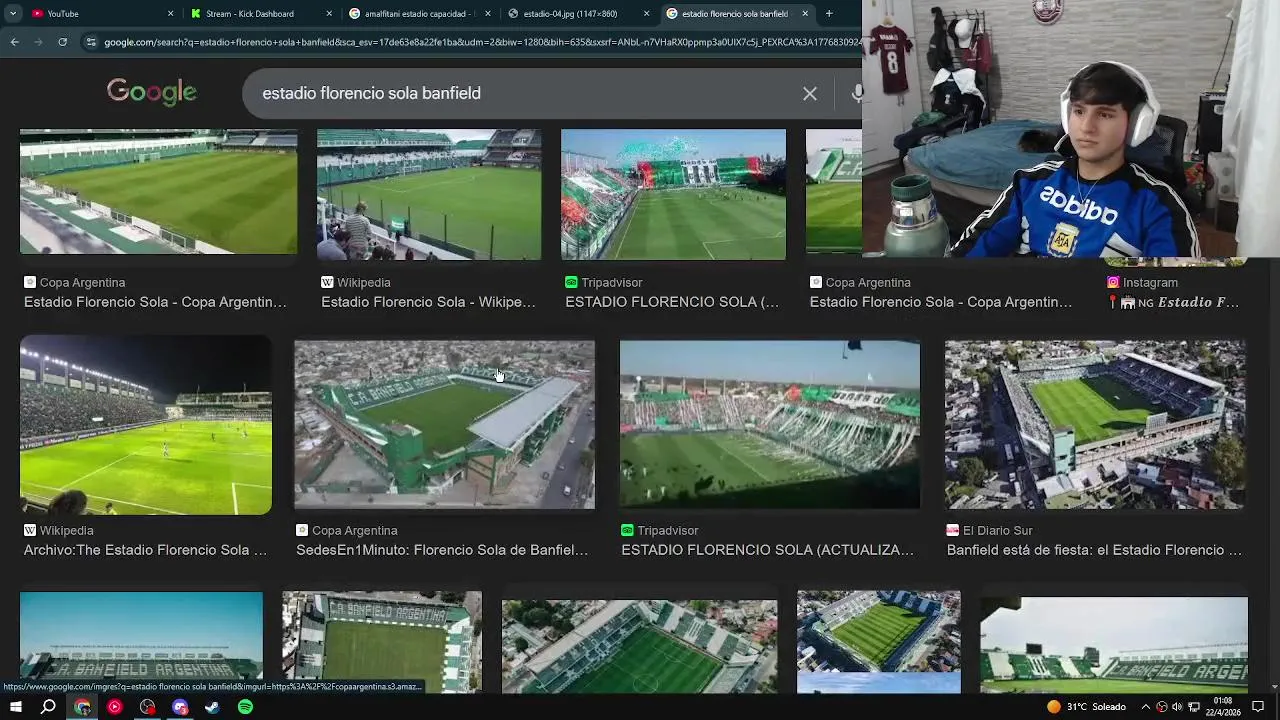The height and width of the screenshot is (720, 1280).
Task: Reload the page with the refresh icon
Action: [x=62, y=42]
